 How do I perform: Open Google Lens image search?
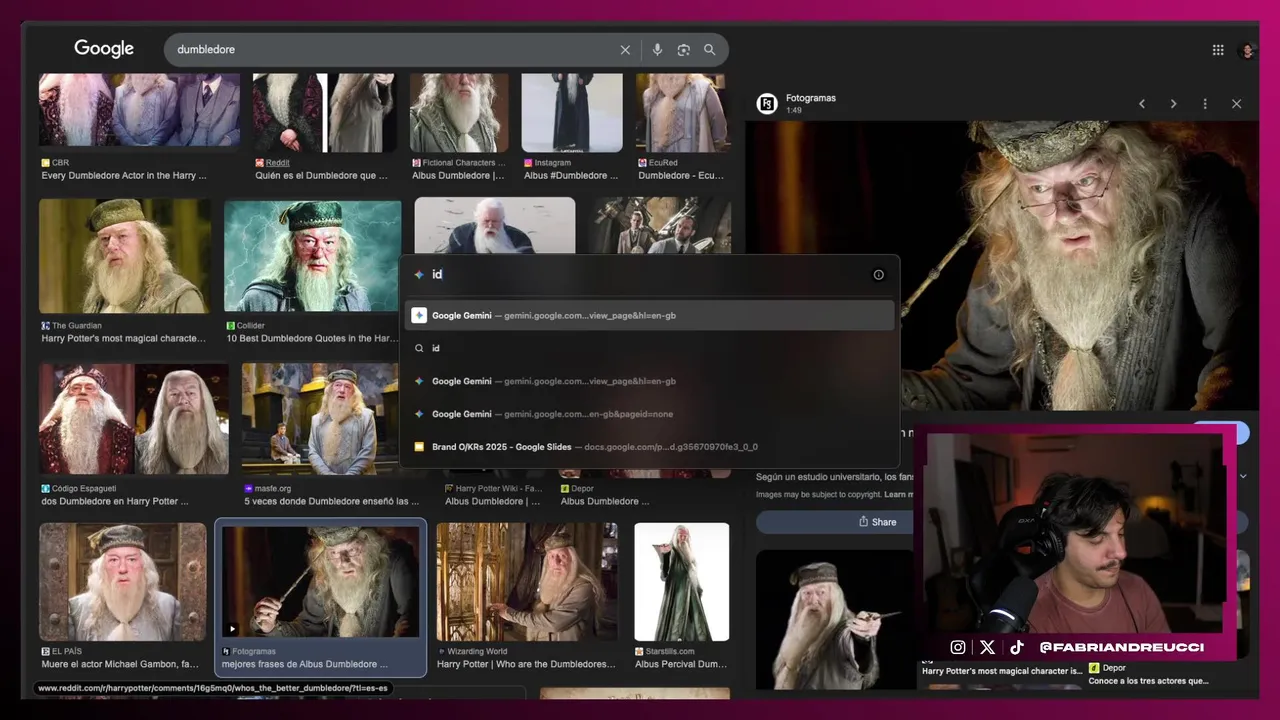[x=683, y=50]
